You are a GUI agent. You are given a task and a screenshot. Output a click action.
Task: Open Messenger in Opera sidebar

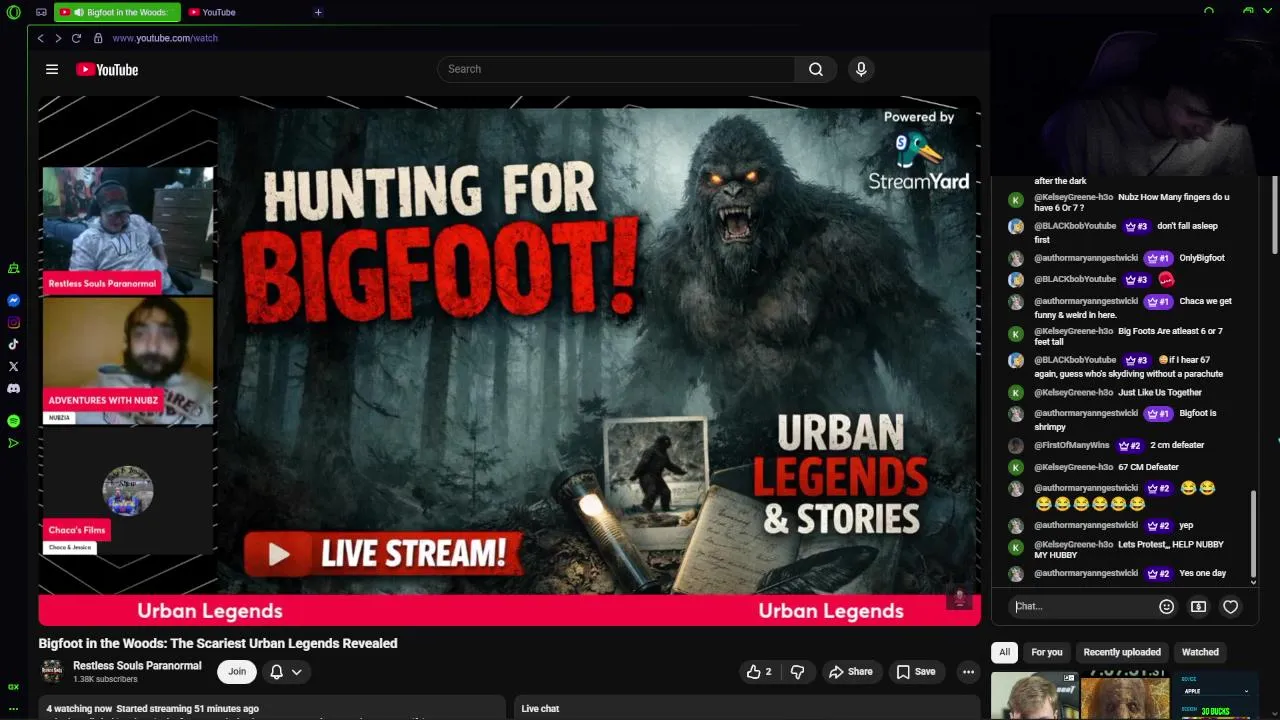(14, 300)
